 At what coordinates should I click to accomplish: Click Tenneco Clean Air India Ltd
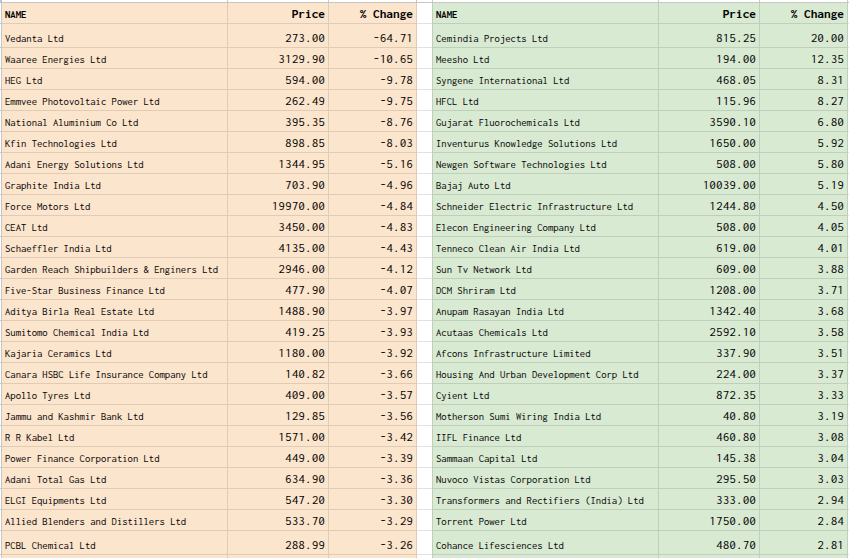[x=545, y=248]
